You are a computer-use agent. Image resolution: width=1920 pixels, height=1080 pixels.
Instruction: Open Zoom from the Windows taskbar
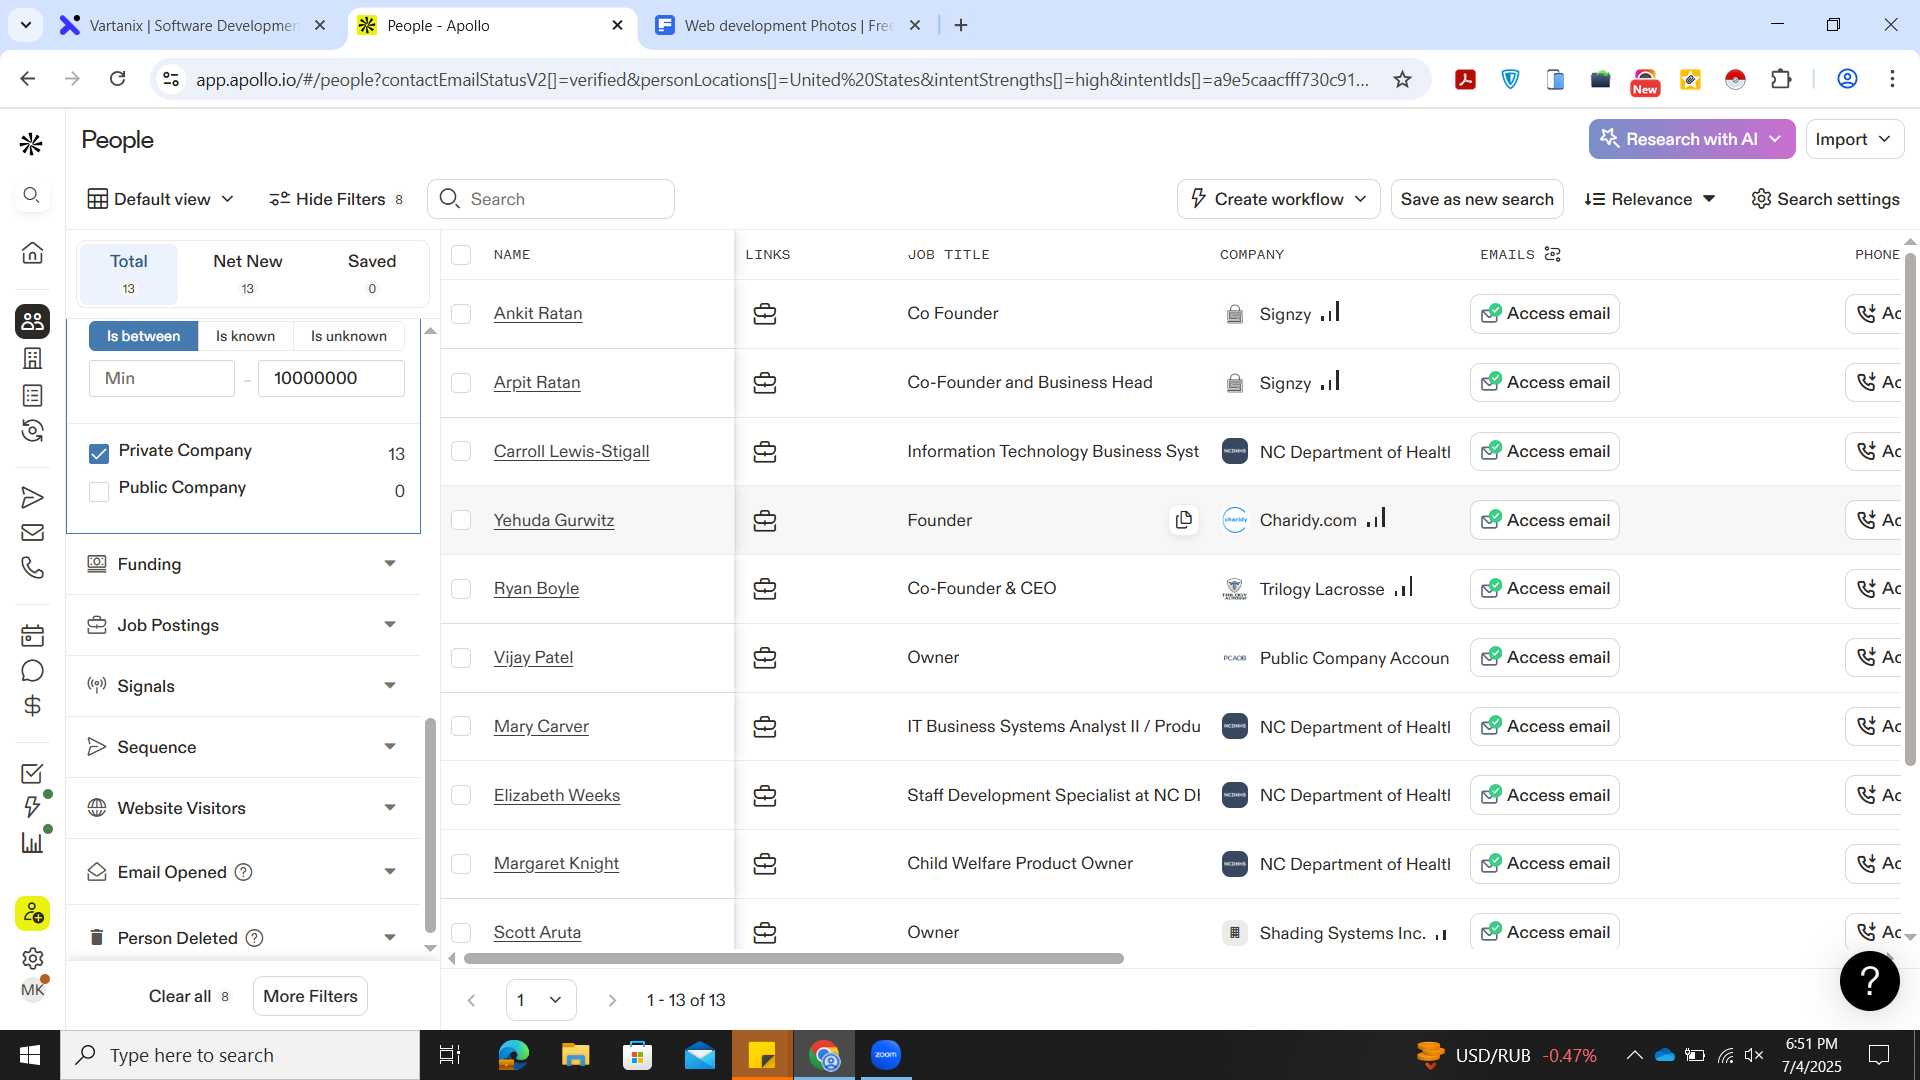885,1055
